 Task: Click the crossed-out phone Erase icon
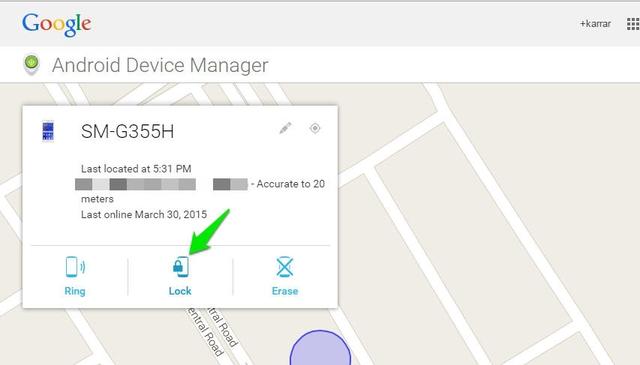click(284, 267)
